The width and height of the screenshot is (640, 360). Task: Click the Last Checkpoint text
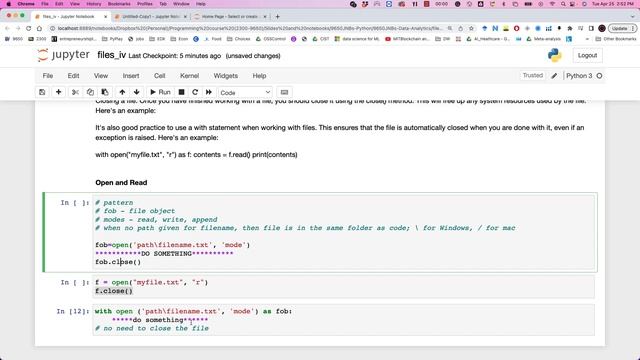(175, 56)
